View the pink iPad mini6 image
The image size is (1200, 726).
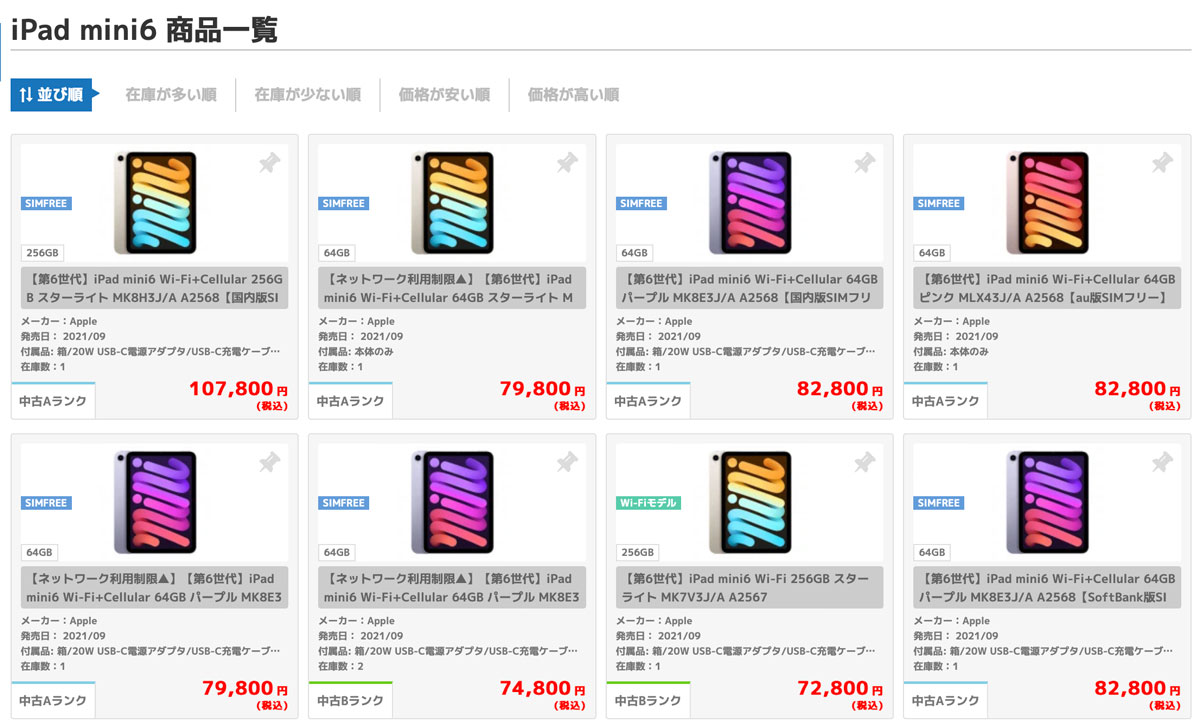[1047, 203]
